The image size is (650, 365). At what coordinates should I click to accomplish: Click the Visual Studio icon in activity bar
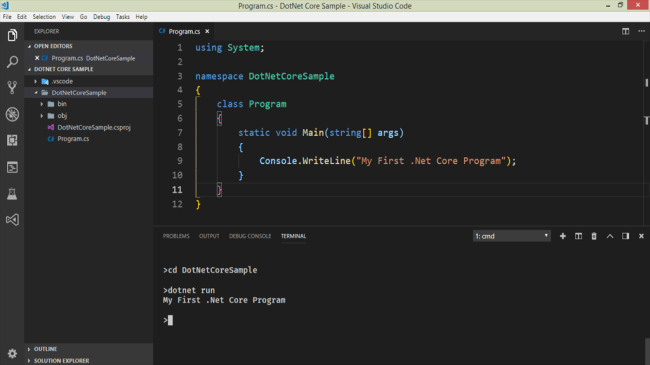click(x=12, y=219)
